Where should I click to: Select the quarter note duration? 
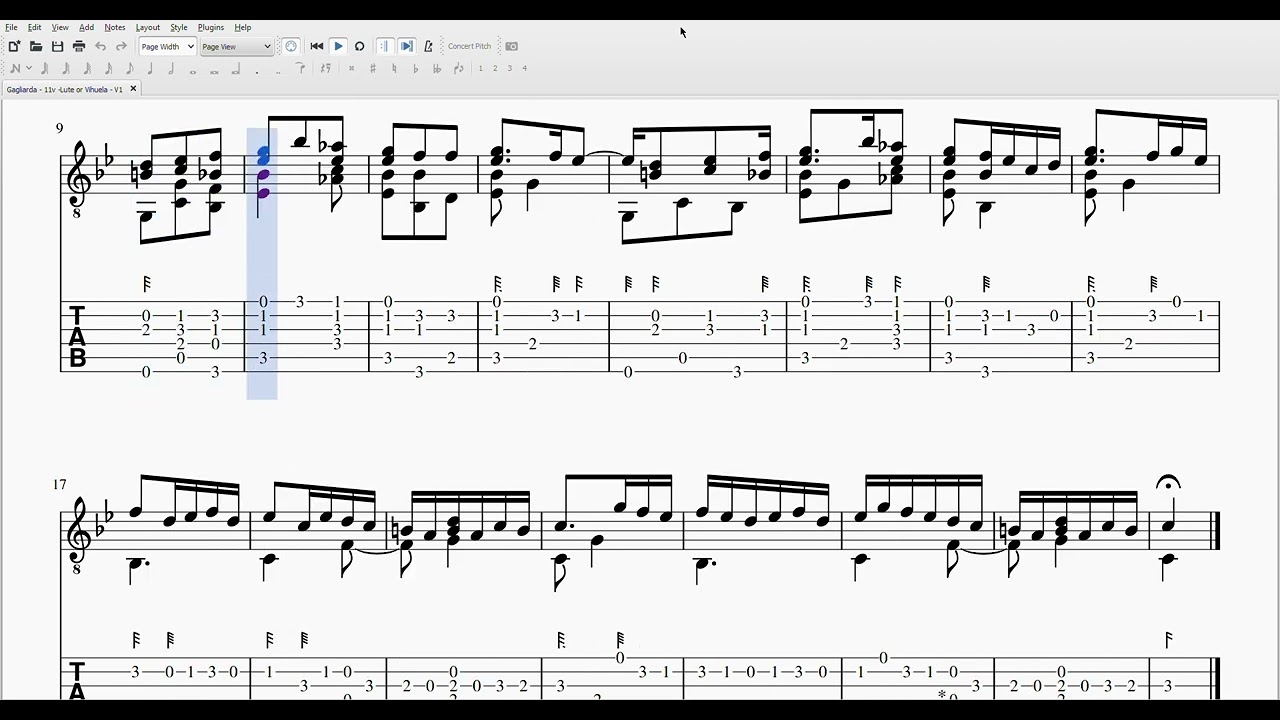tap(150, 68)
